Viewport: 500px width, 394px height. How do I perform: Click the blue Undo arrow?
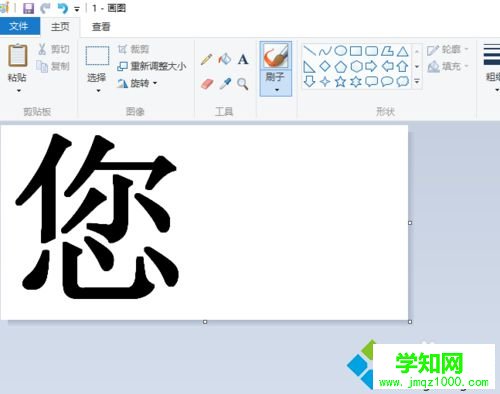pyautogui.click(x=62, y=8)
